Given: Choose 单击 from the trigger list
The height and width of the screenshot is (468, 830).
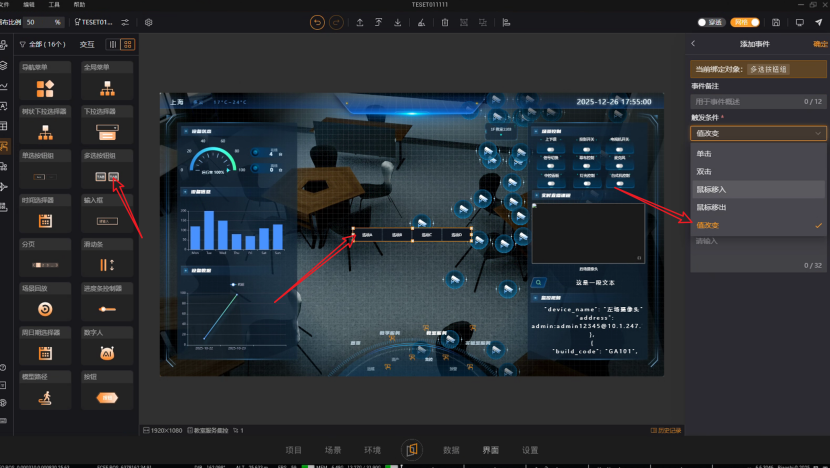Looking at the screenshot, I should pos(758,154).
